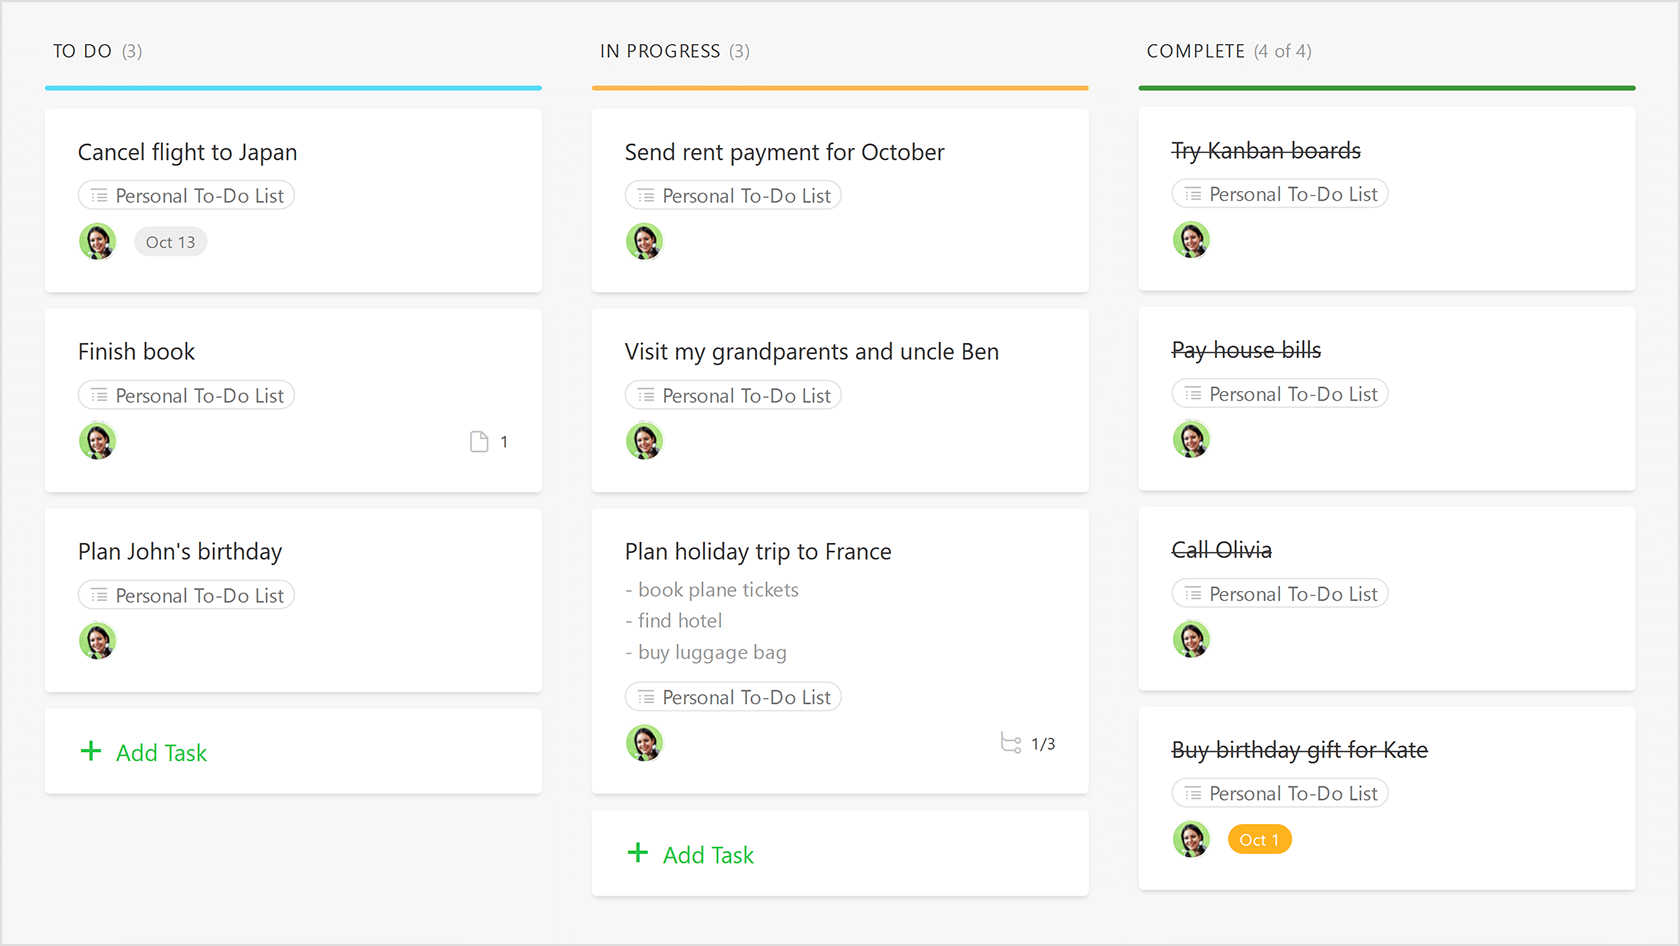
Task: Click the TO DO column header
Action: click(x=82, y=51)
